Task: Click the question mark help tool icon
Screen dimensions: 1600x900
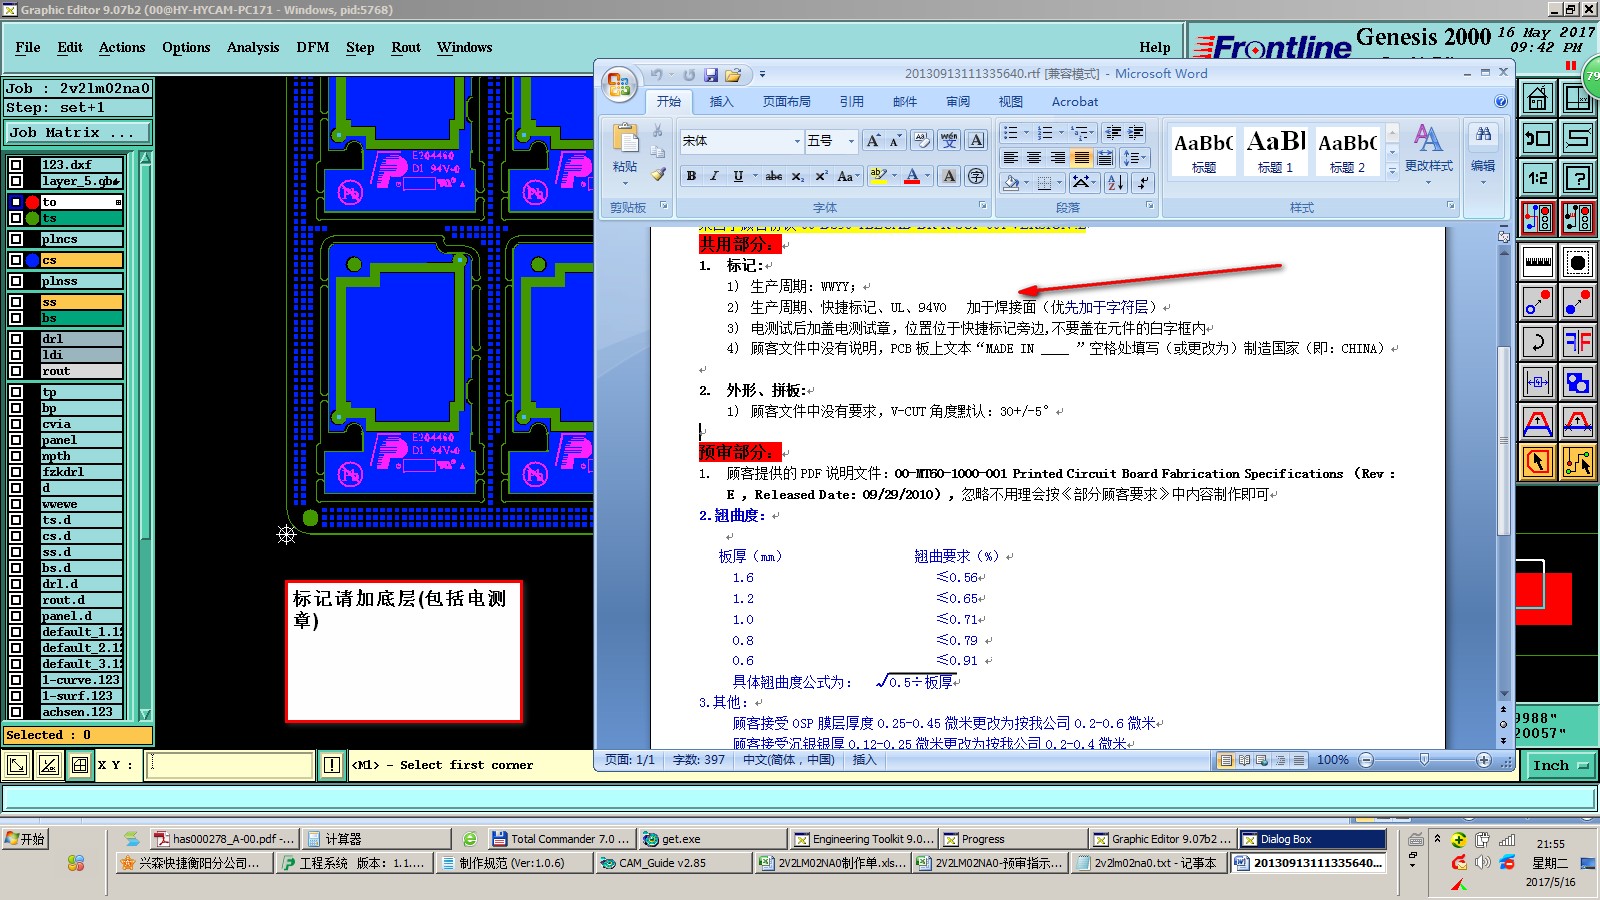Action: click(1578, 178)
